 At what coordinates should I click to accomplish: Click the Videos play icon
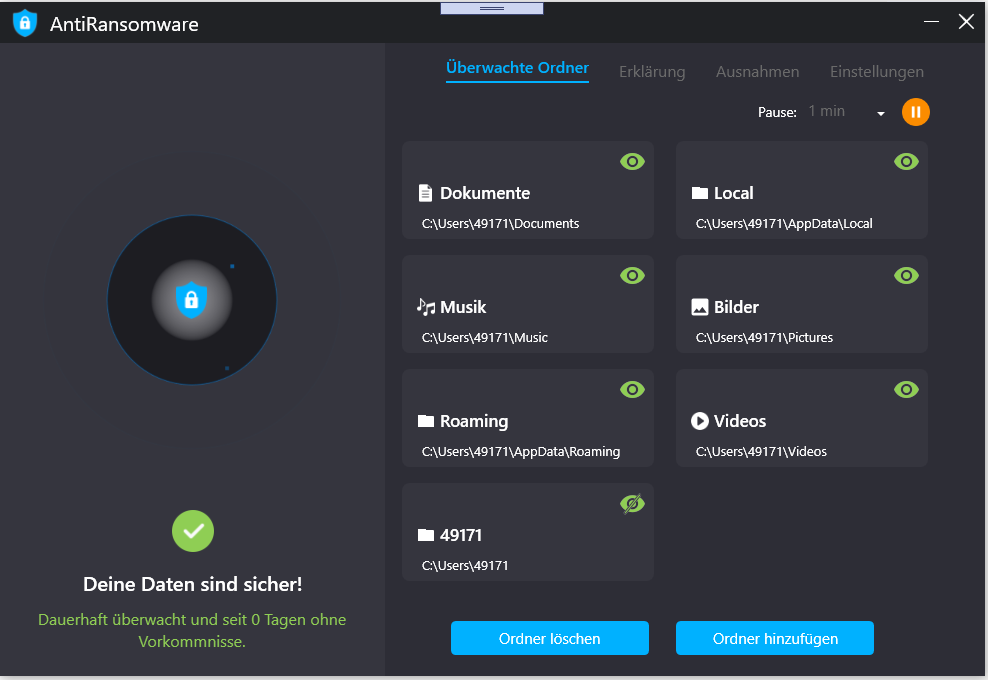pyautogui.click(x=700, y=421)
